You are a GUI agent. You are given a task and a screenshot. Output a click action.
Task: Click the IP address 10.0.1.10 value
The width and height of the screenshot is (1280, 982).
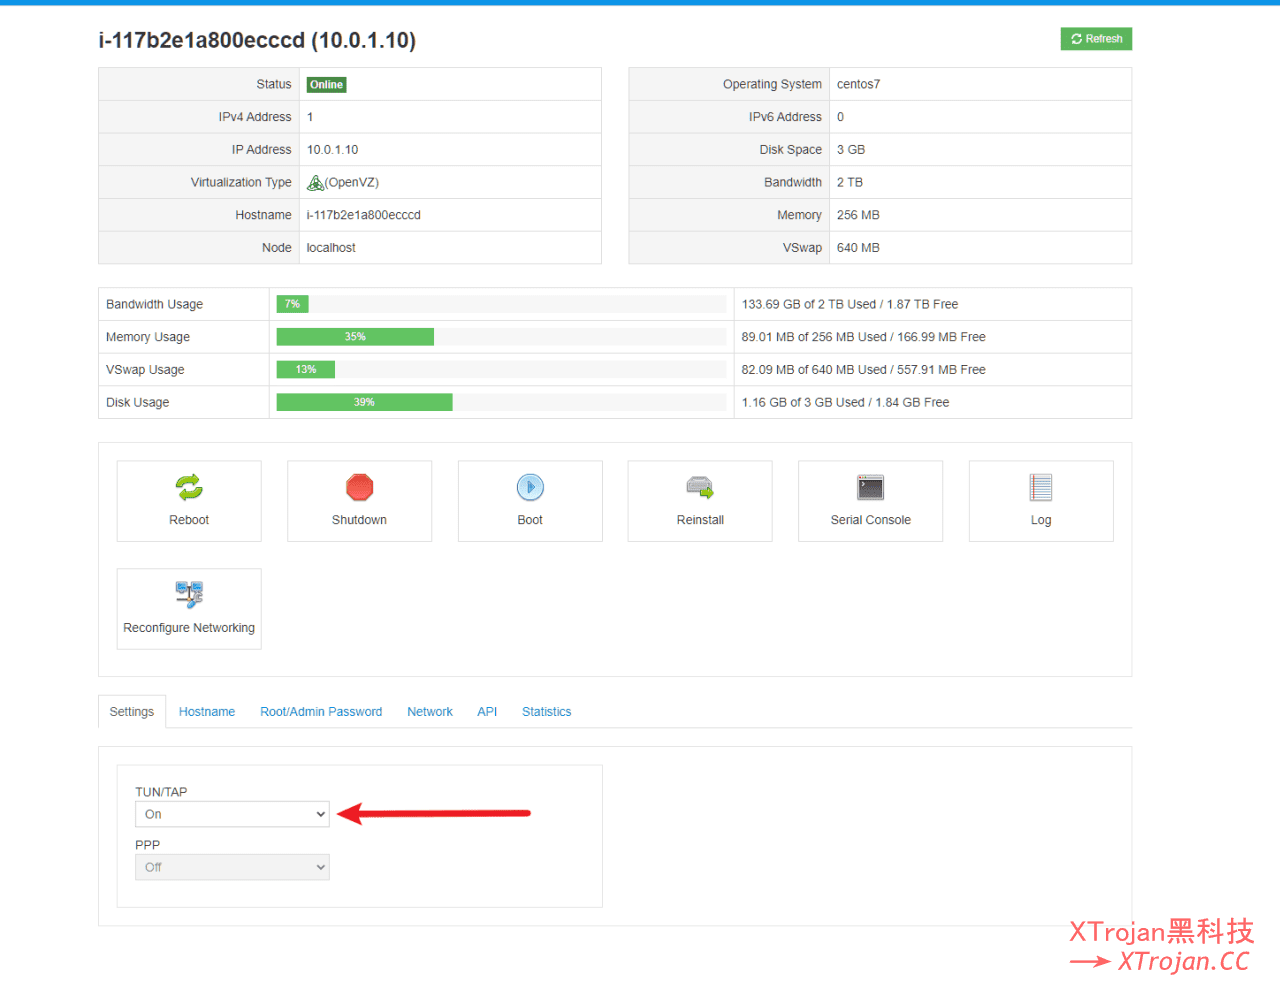pyautogui.click(x=332, y=150)
